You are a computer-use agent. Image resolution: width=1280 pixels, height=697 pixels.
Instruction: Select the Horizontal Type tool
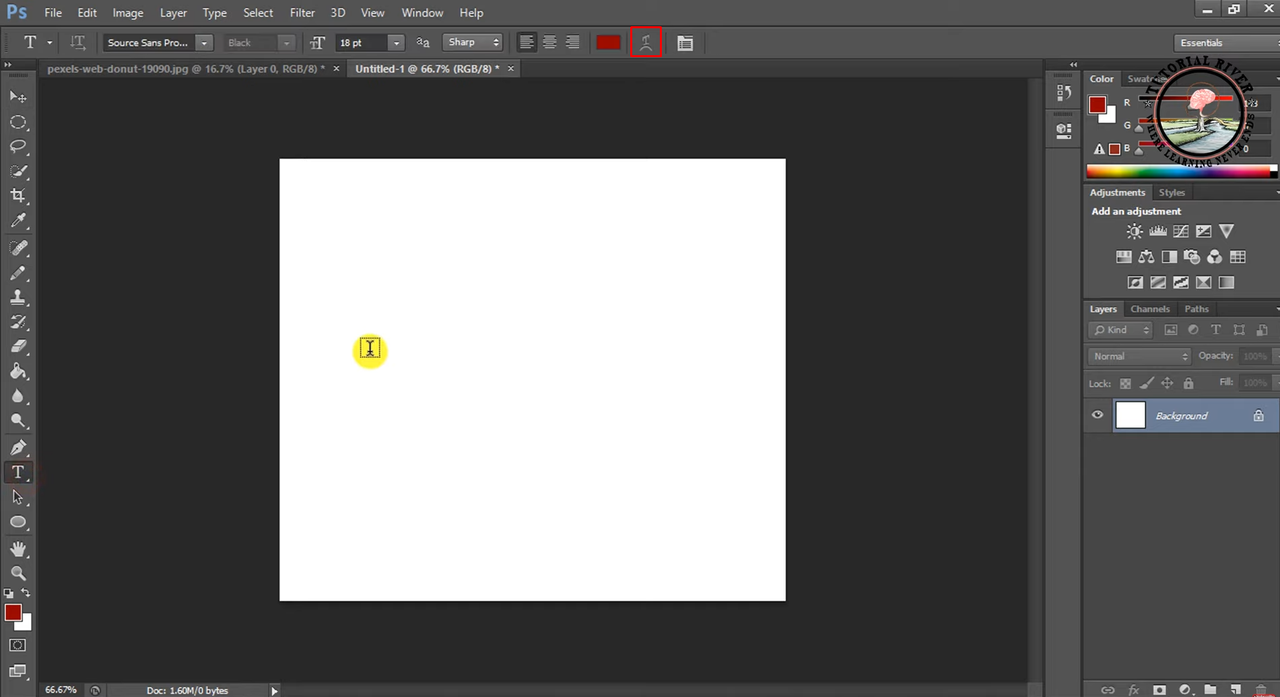click(18, 473)
